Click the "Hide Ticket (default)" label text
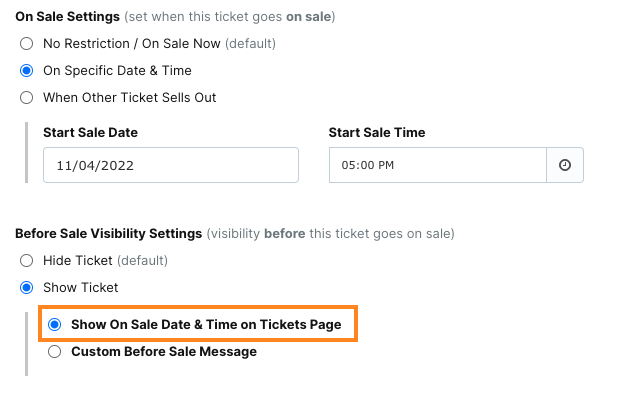This screenshot has width=621, height=393. (105, 261)
